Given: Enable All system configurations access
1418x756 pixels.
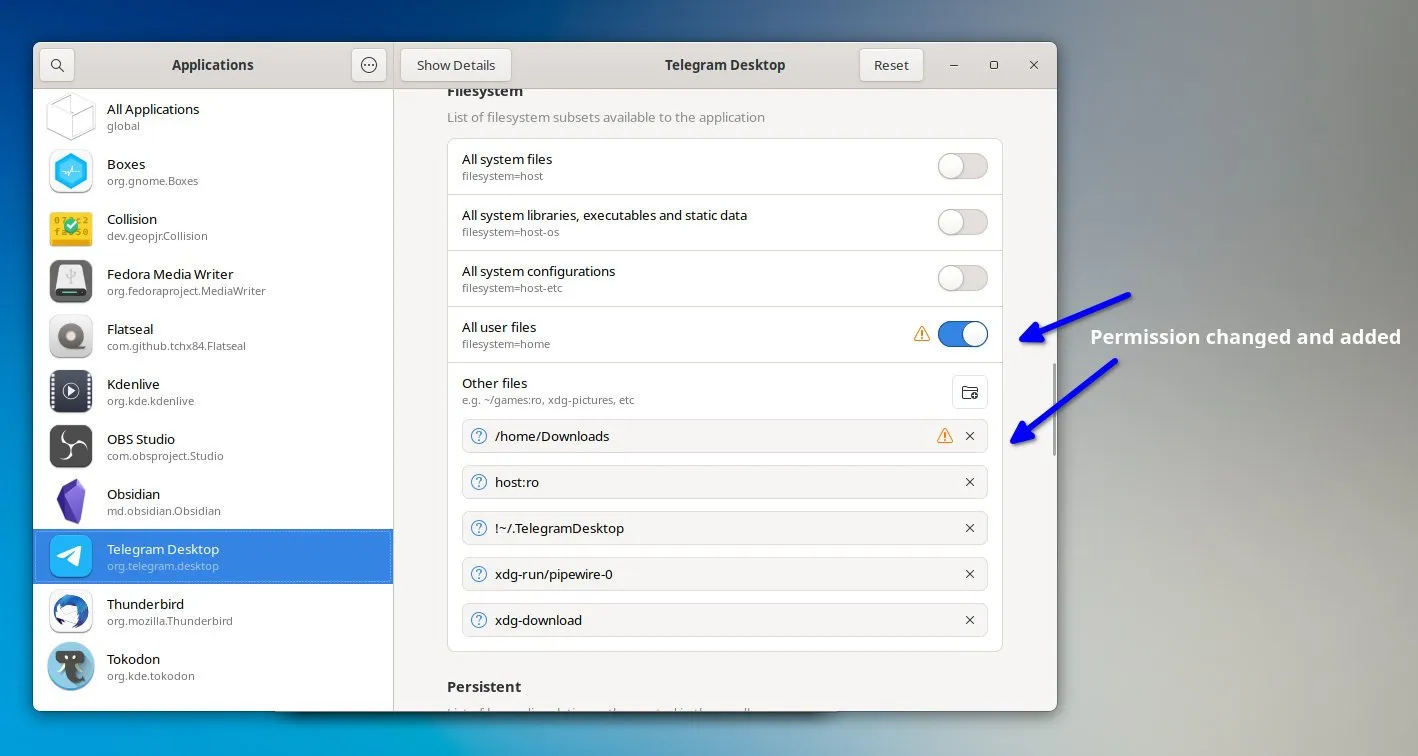Looking at the screenshot, I should point(962,278).
